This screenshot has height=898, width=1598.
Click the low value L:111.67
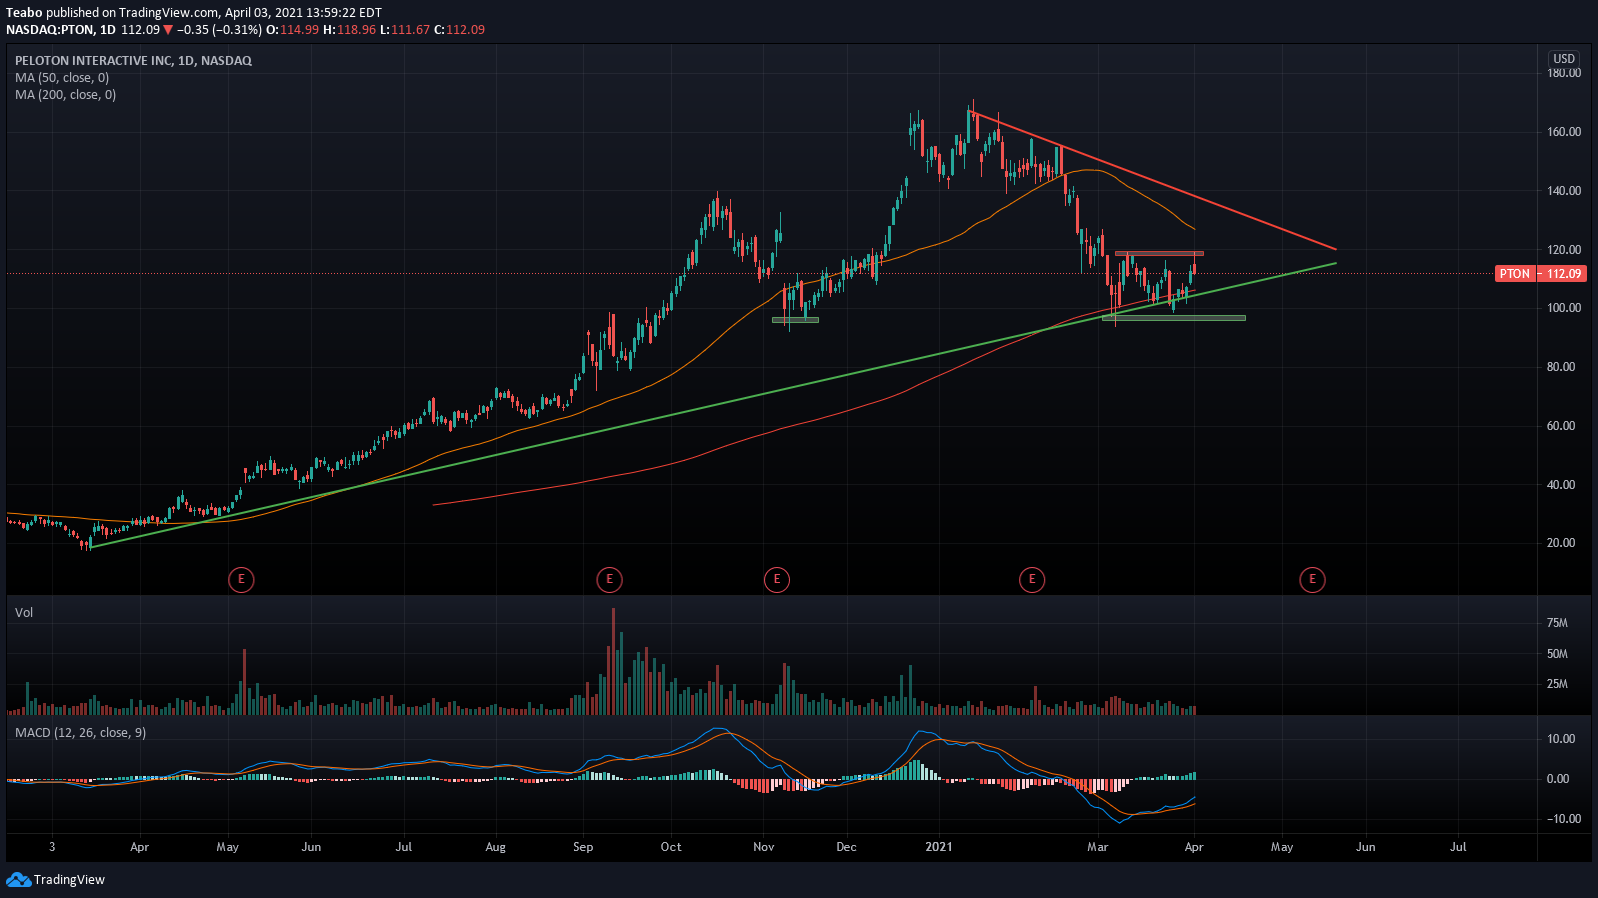pyautogui.click(x=404, y=30)
